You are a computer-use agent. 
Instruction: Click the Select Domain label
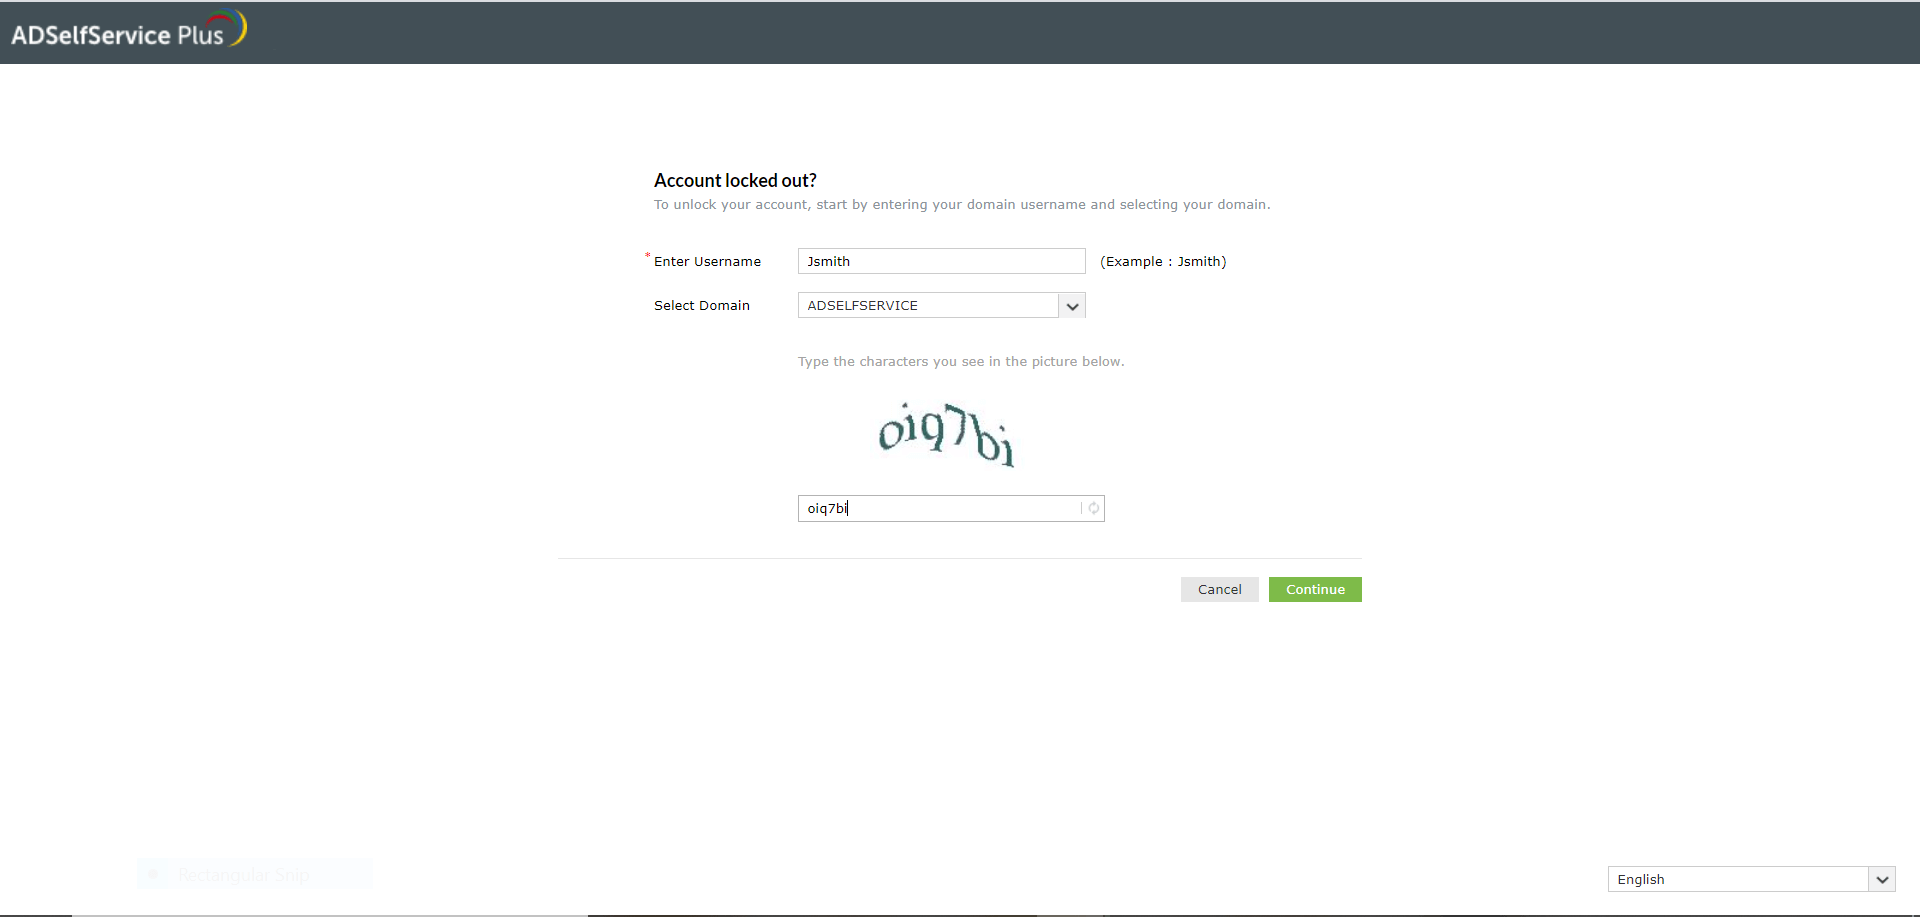click(702, 305)
